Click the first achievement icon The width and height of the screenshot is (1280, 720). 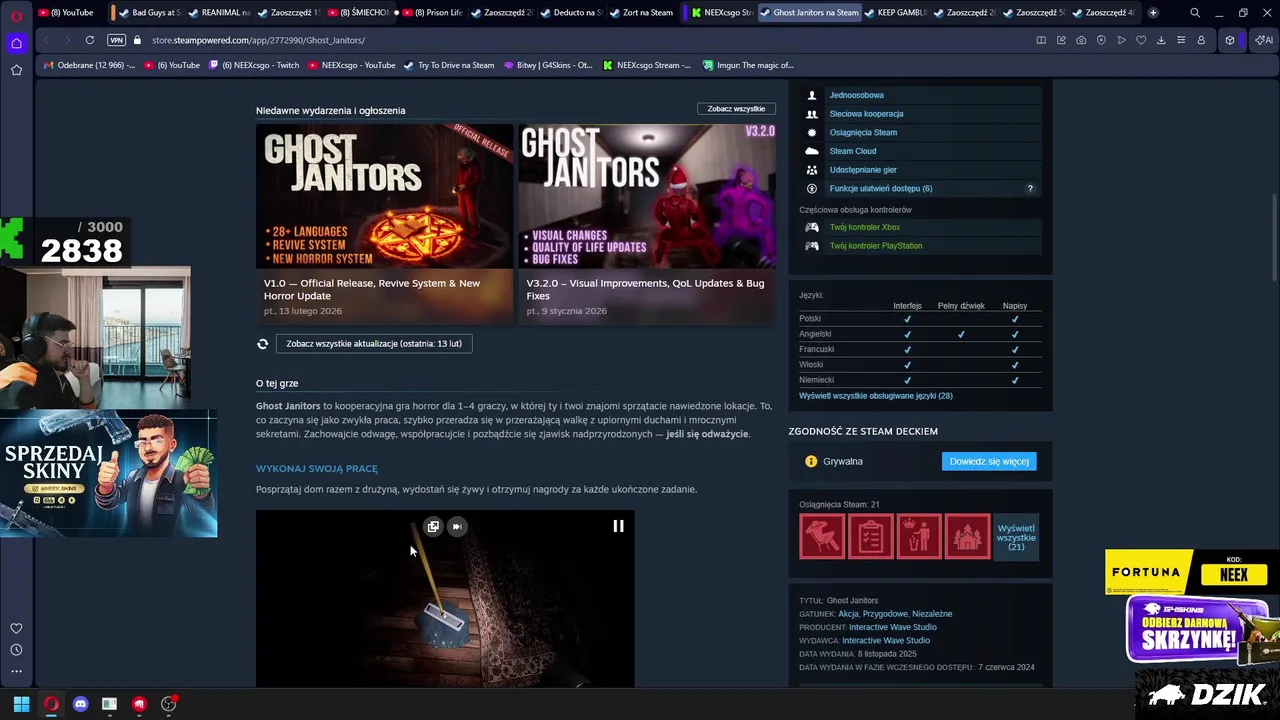823,536
